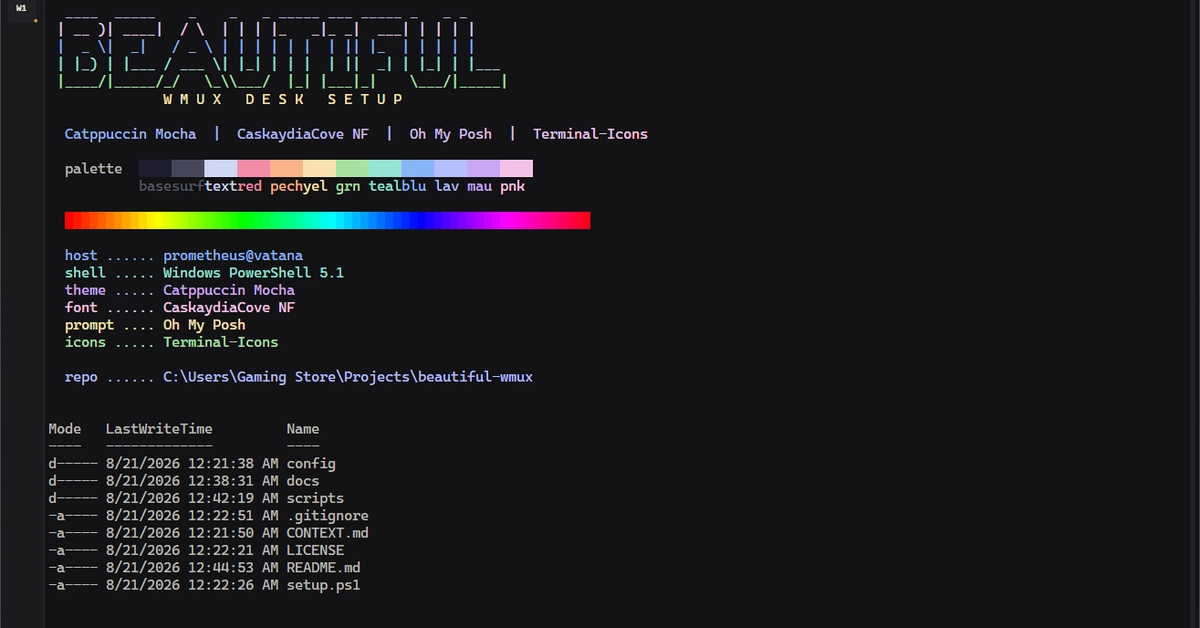Pick the pink (pnk) palette swatch
The width and height of the screenshot is (1200, 628).
pos(516,168)
